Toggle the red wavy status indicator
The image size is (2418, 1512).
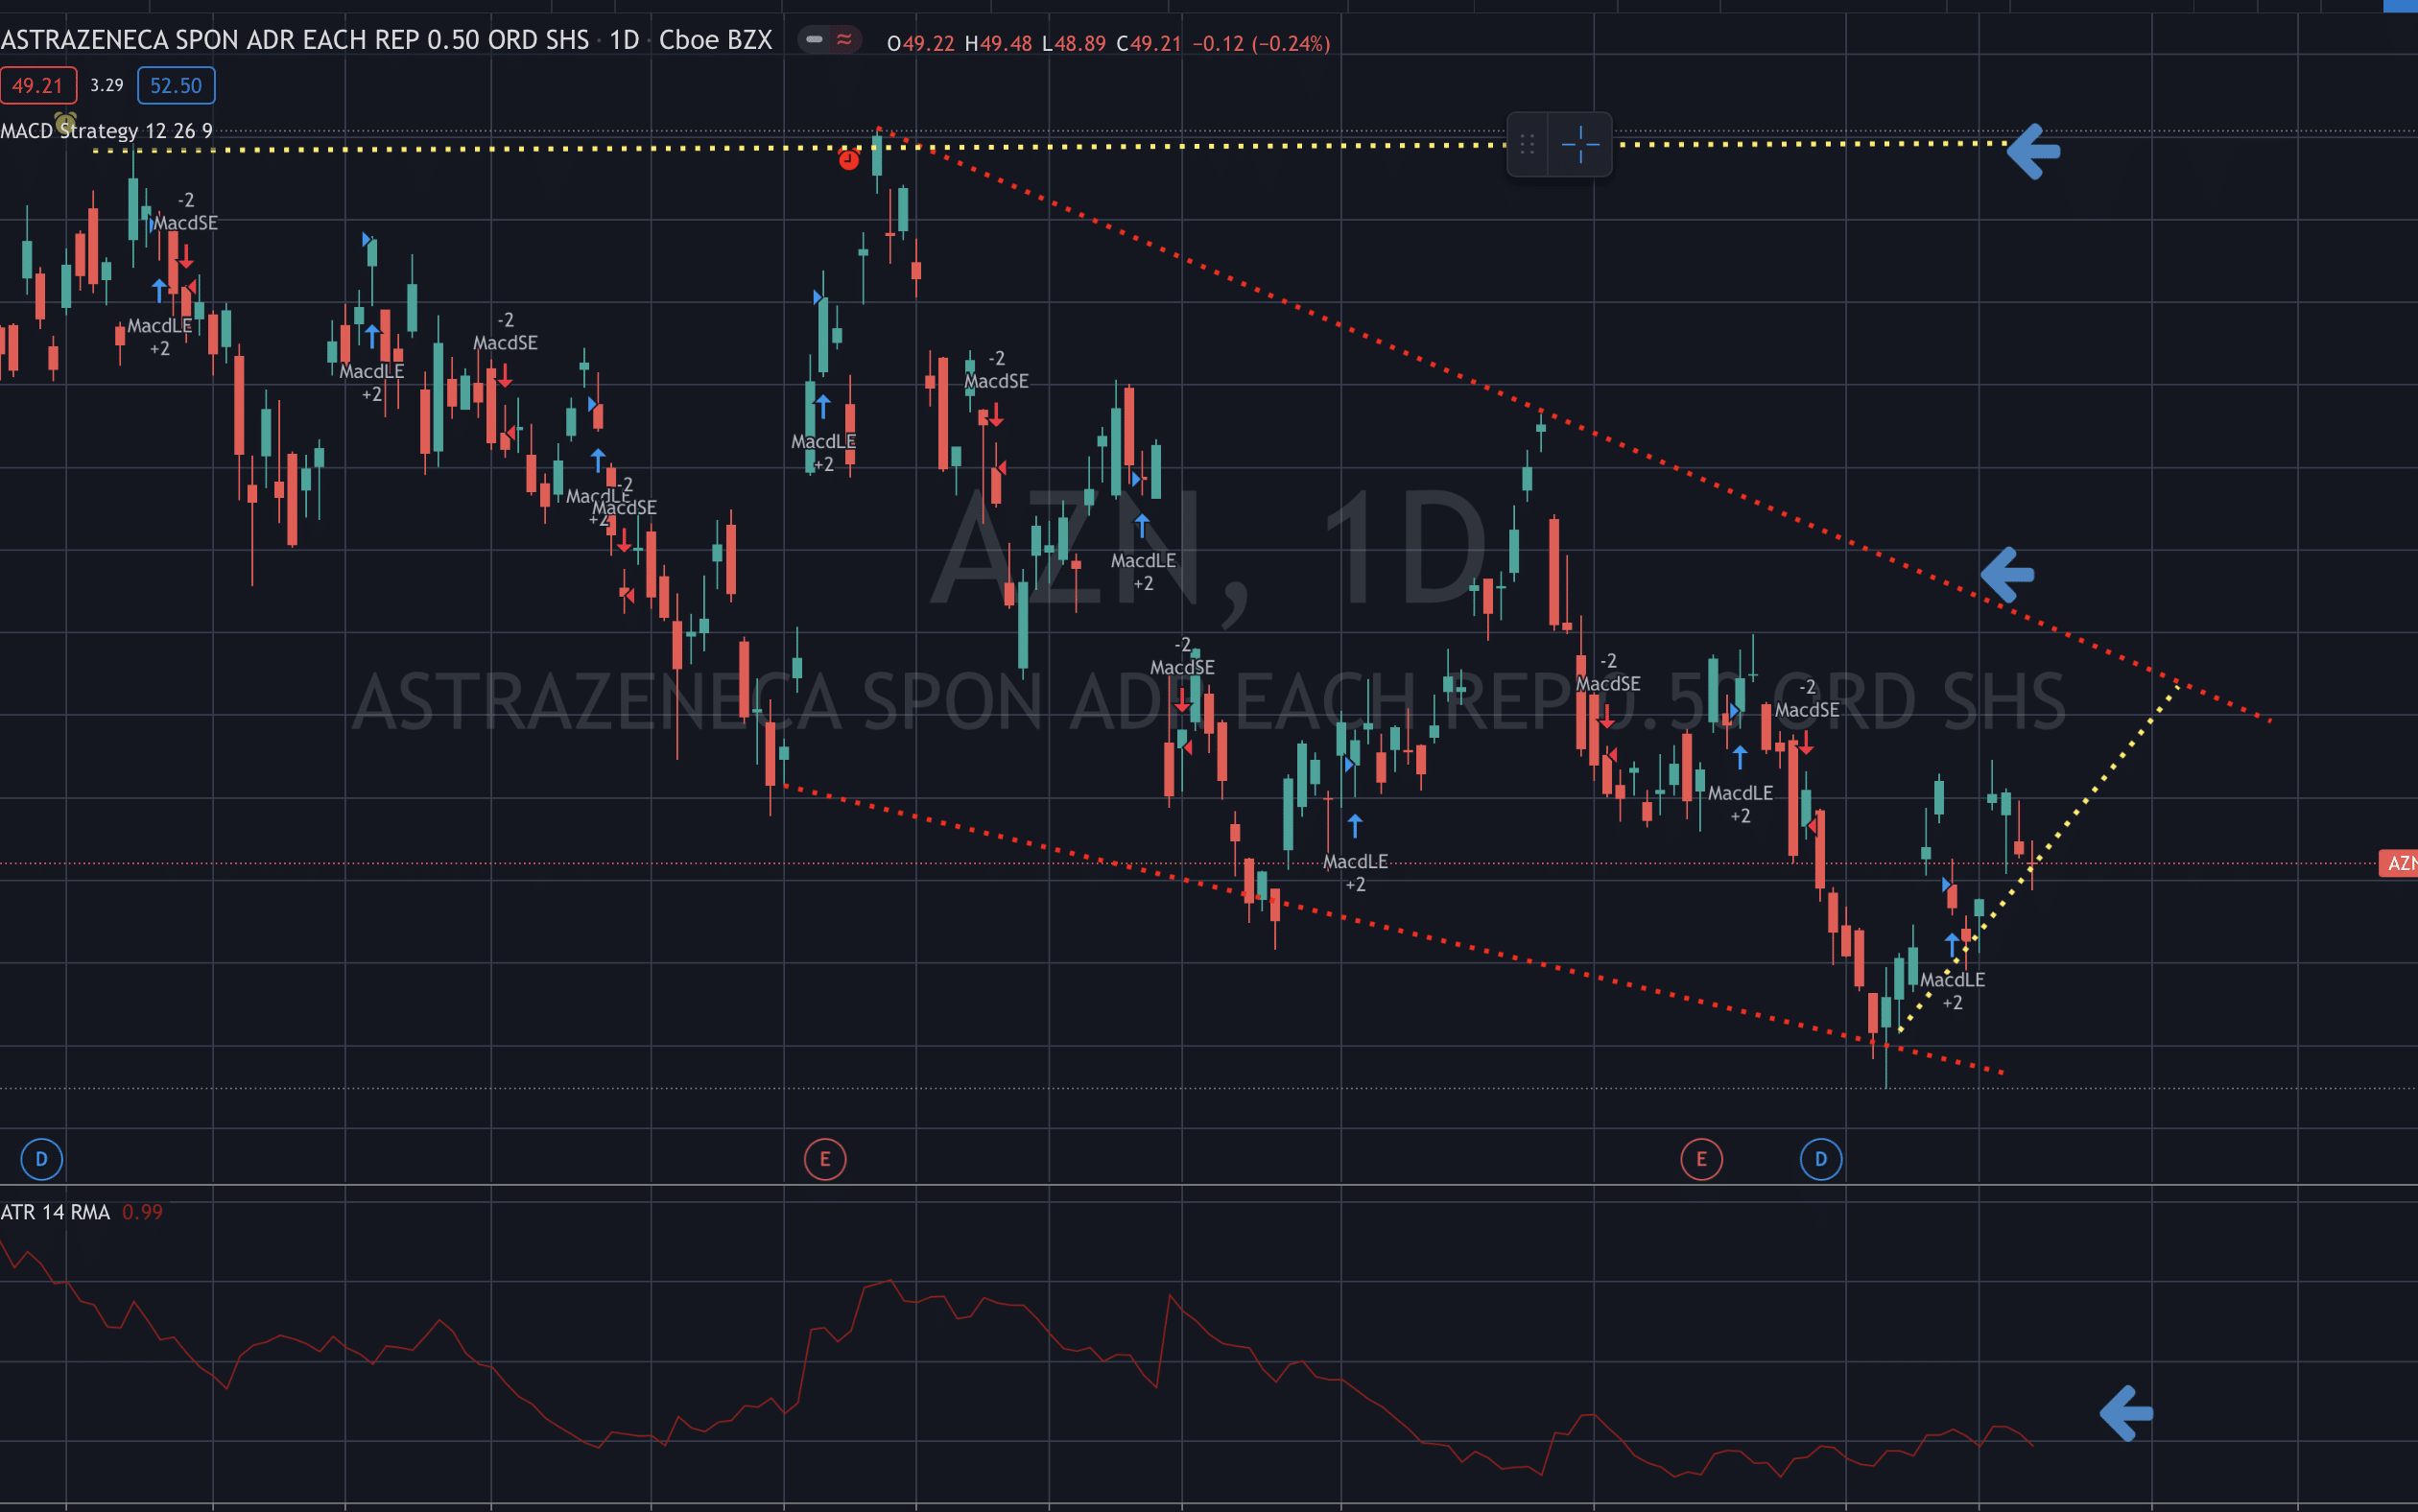click(x=844, y=40)
